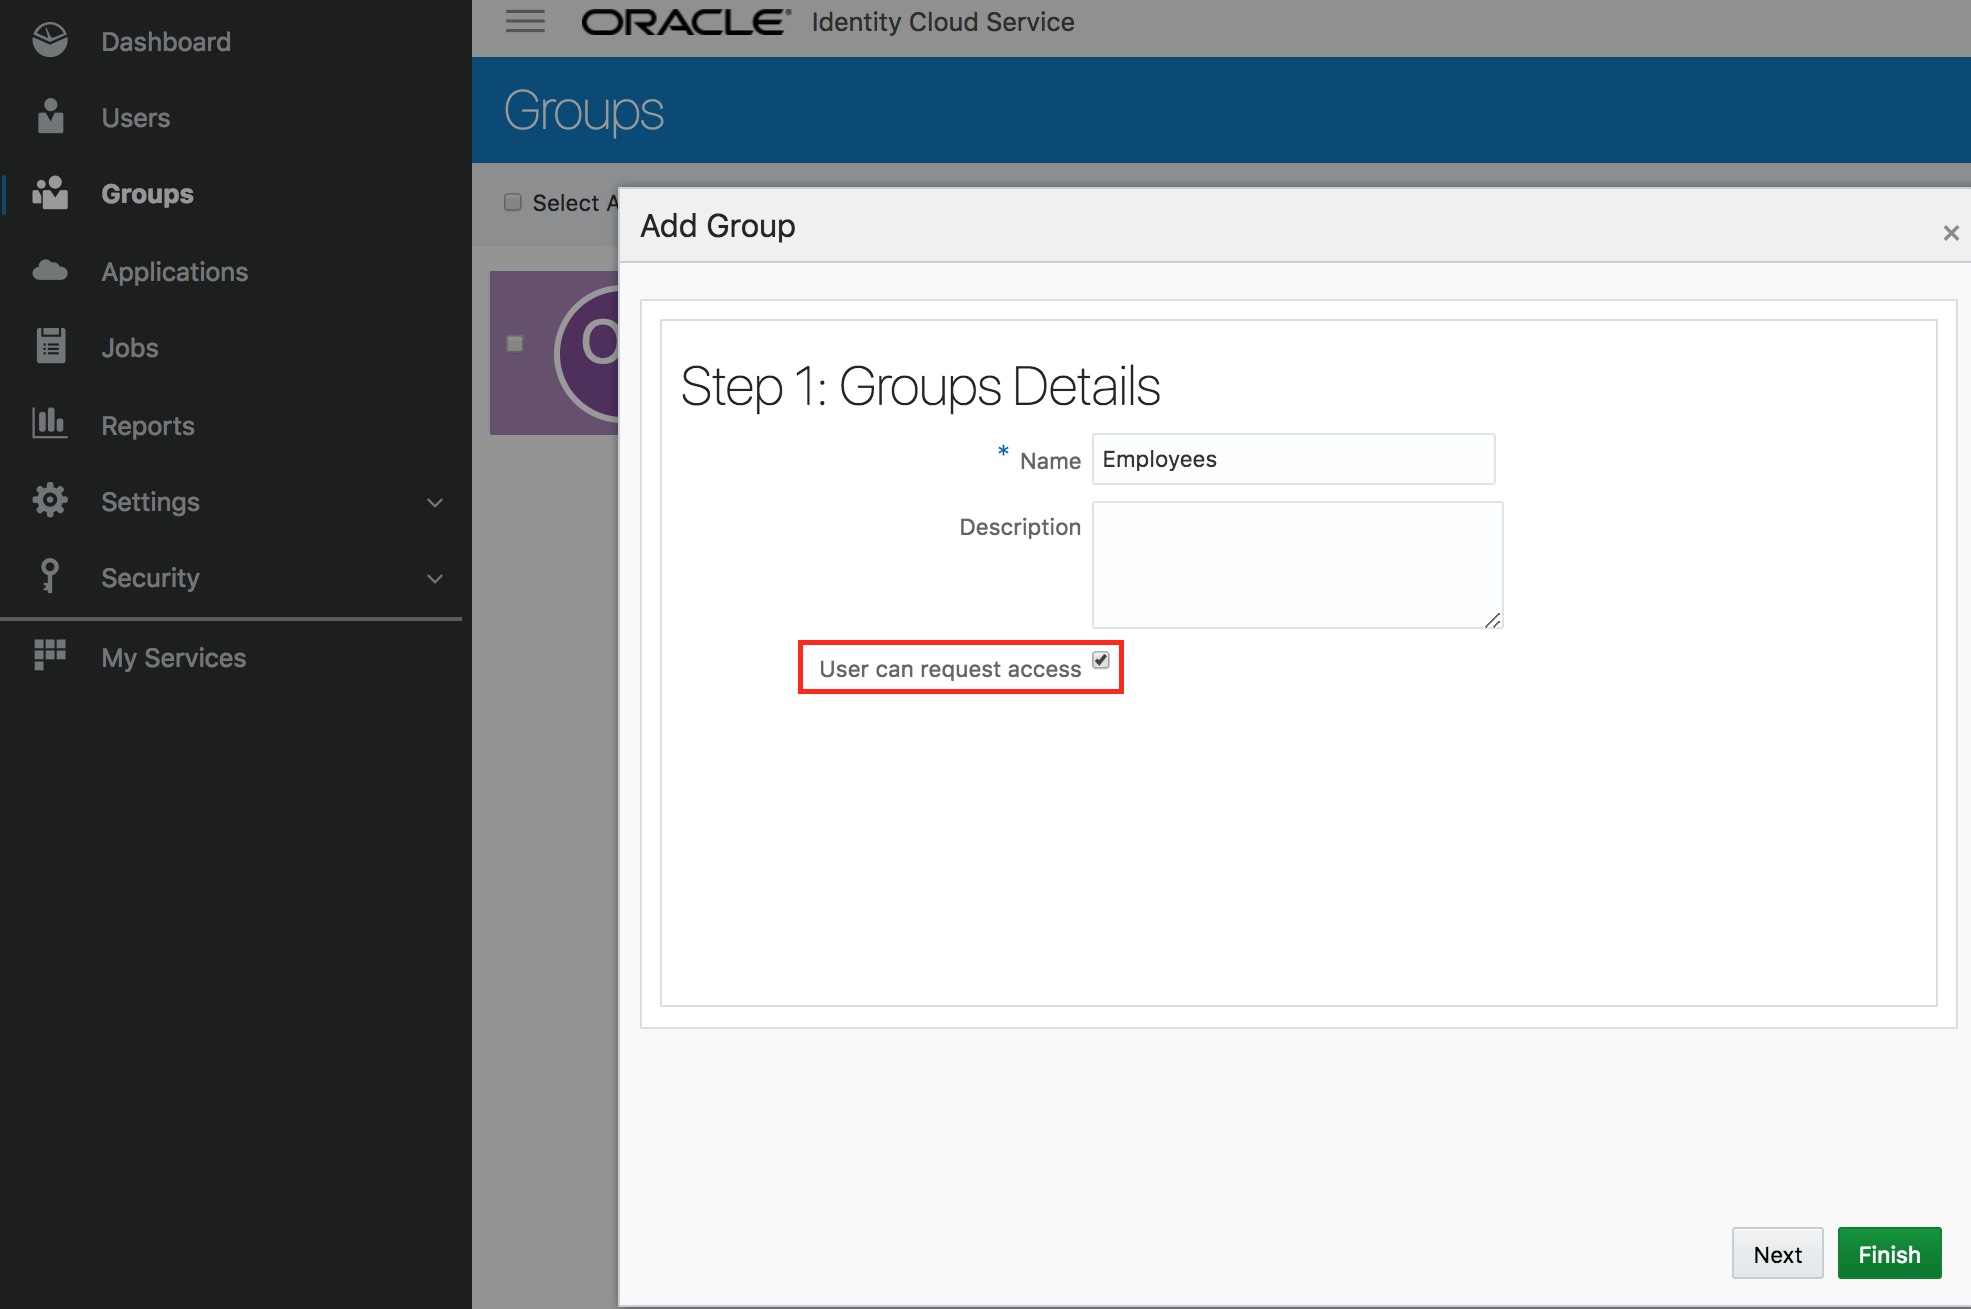Image resolution: width=1971 pixels, height=1309 pixels.
Task: Click the Name input field
Action: [x=1293, y=459]
